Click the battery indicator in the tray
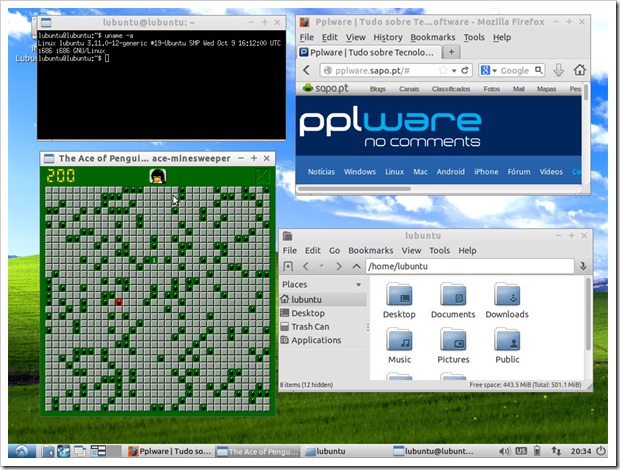The width and height of the screenshot is (620, 470). [x=537, y=451]
